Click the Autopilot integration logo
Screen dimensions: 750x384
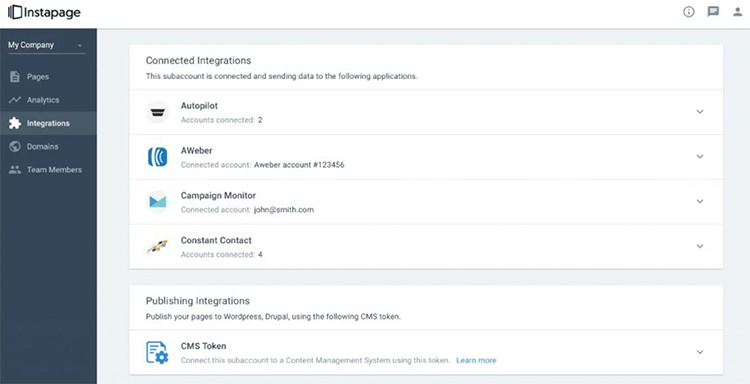[157, 112]
